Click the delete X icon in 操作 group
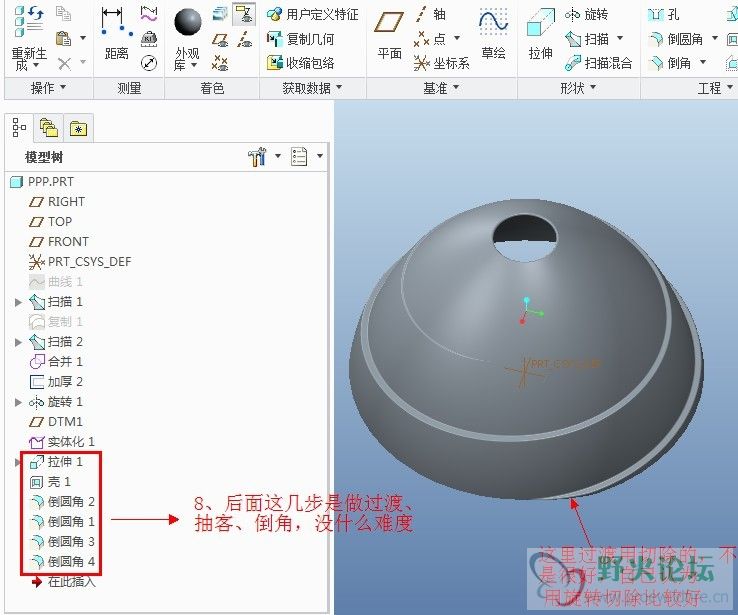 pyautogui.click(x=64, y=63)
